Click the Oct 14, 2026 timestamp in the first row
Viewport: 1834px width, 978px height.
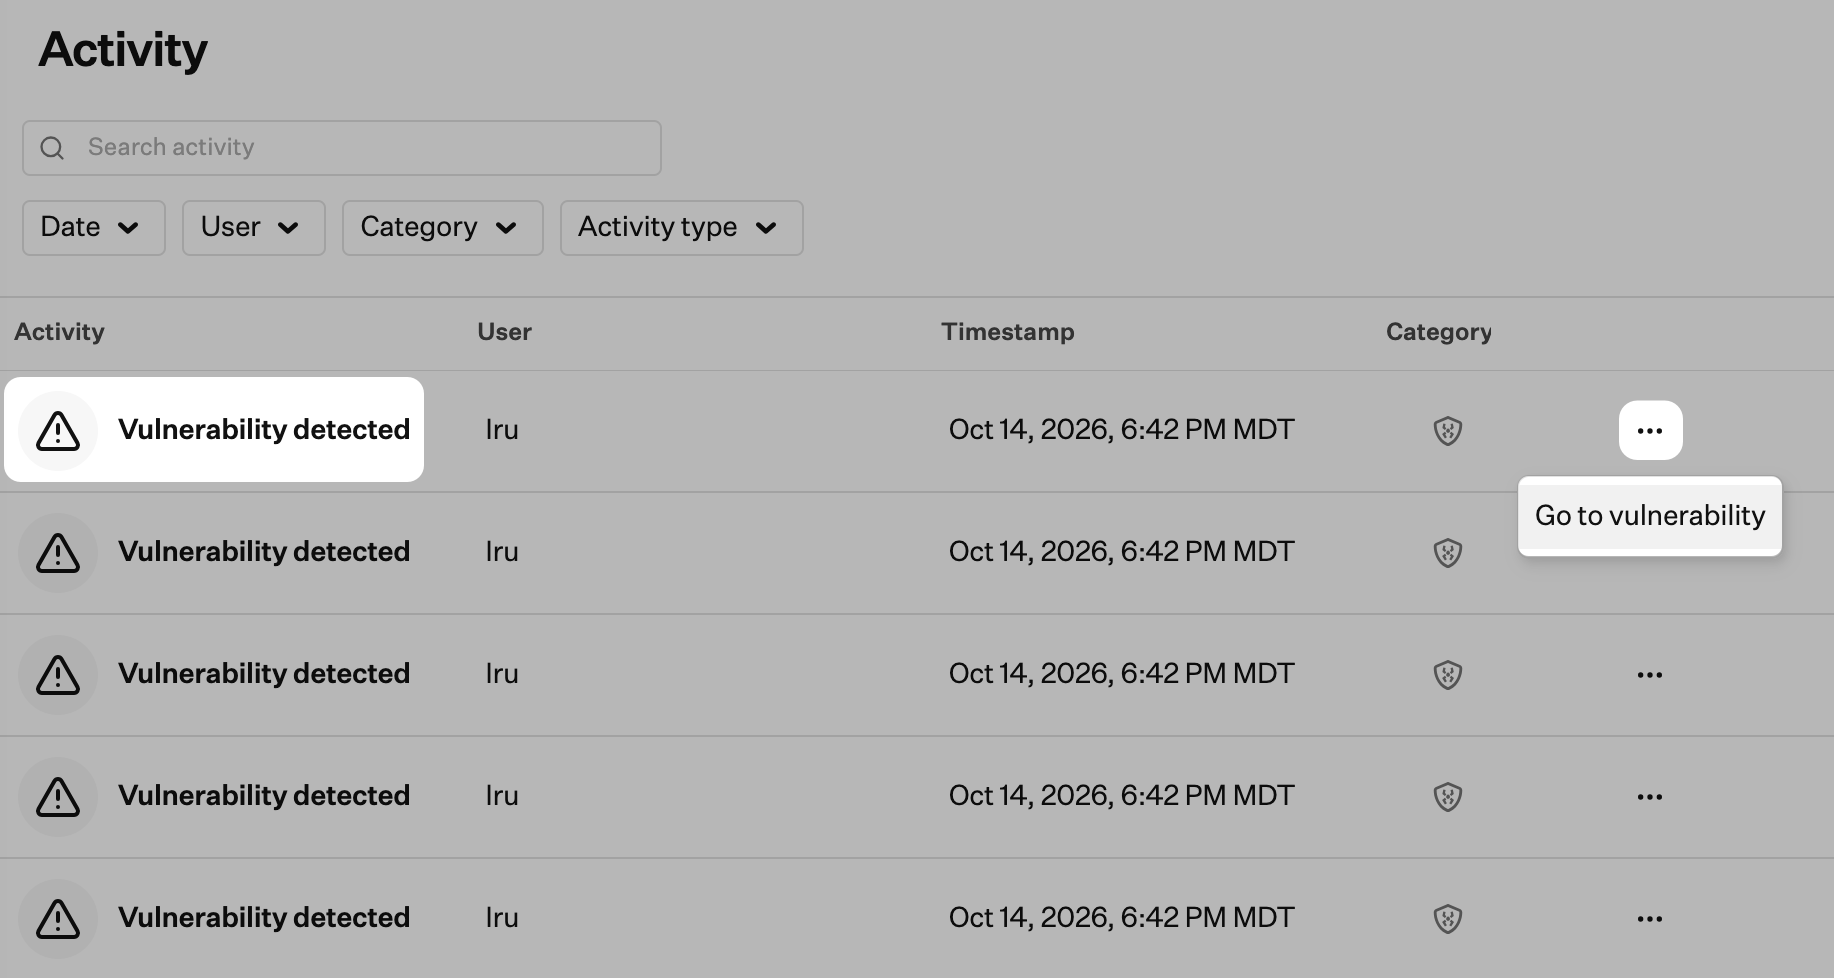coord(1121,430)
